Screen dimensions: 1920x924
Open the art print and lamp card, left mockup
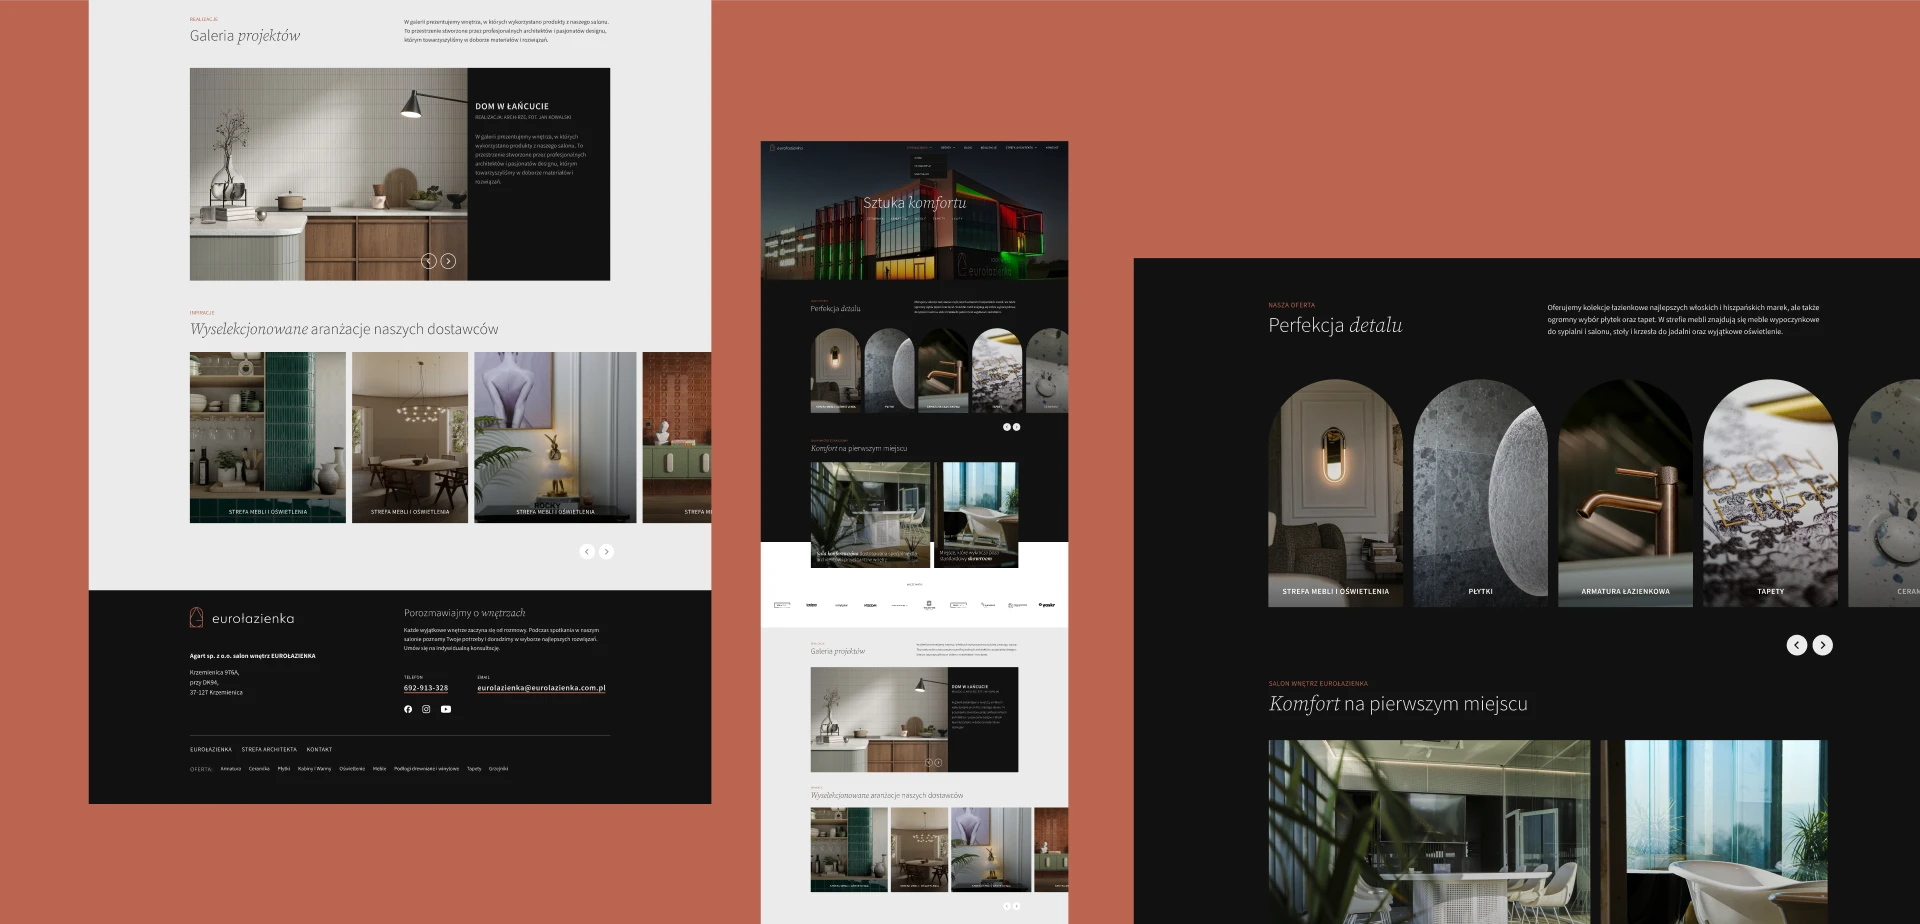555,437
